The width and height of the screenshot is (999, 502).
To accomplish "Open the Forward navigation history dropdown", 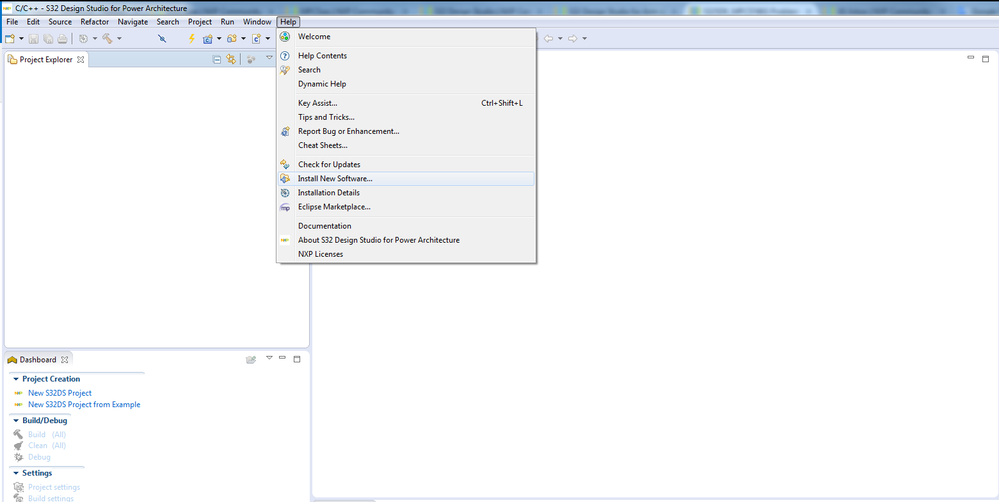I will click(584, 39).
